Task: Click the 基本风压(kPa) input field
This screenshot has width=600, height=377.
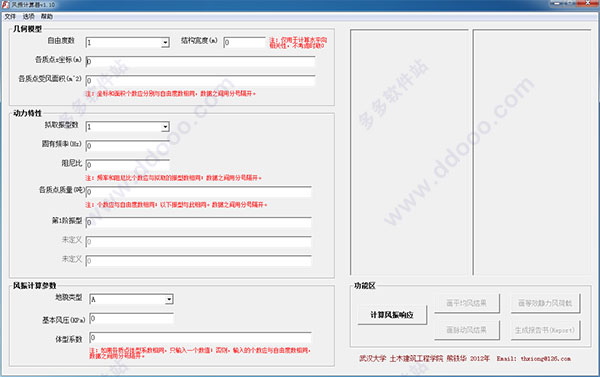Action: [x=131, y=318]
